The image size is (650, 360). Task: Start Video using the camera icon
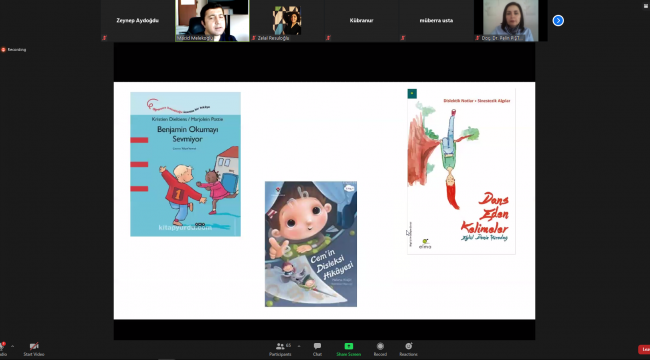[34, 349]
